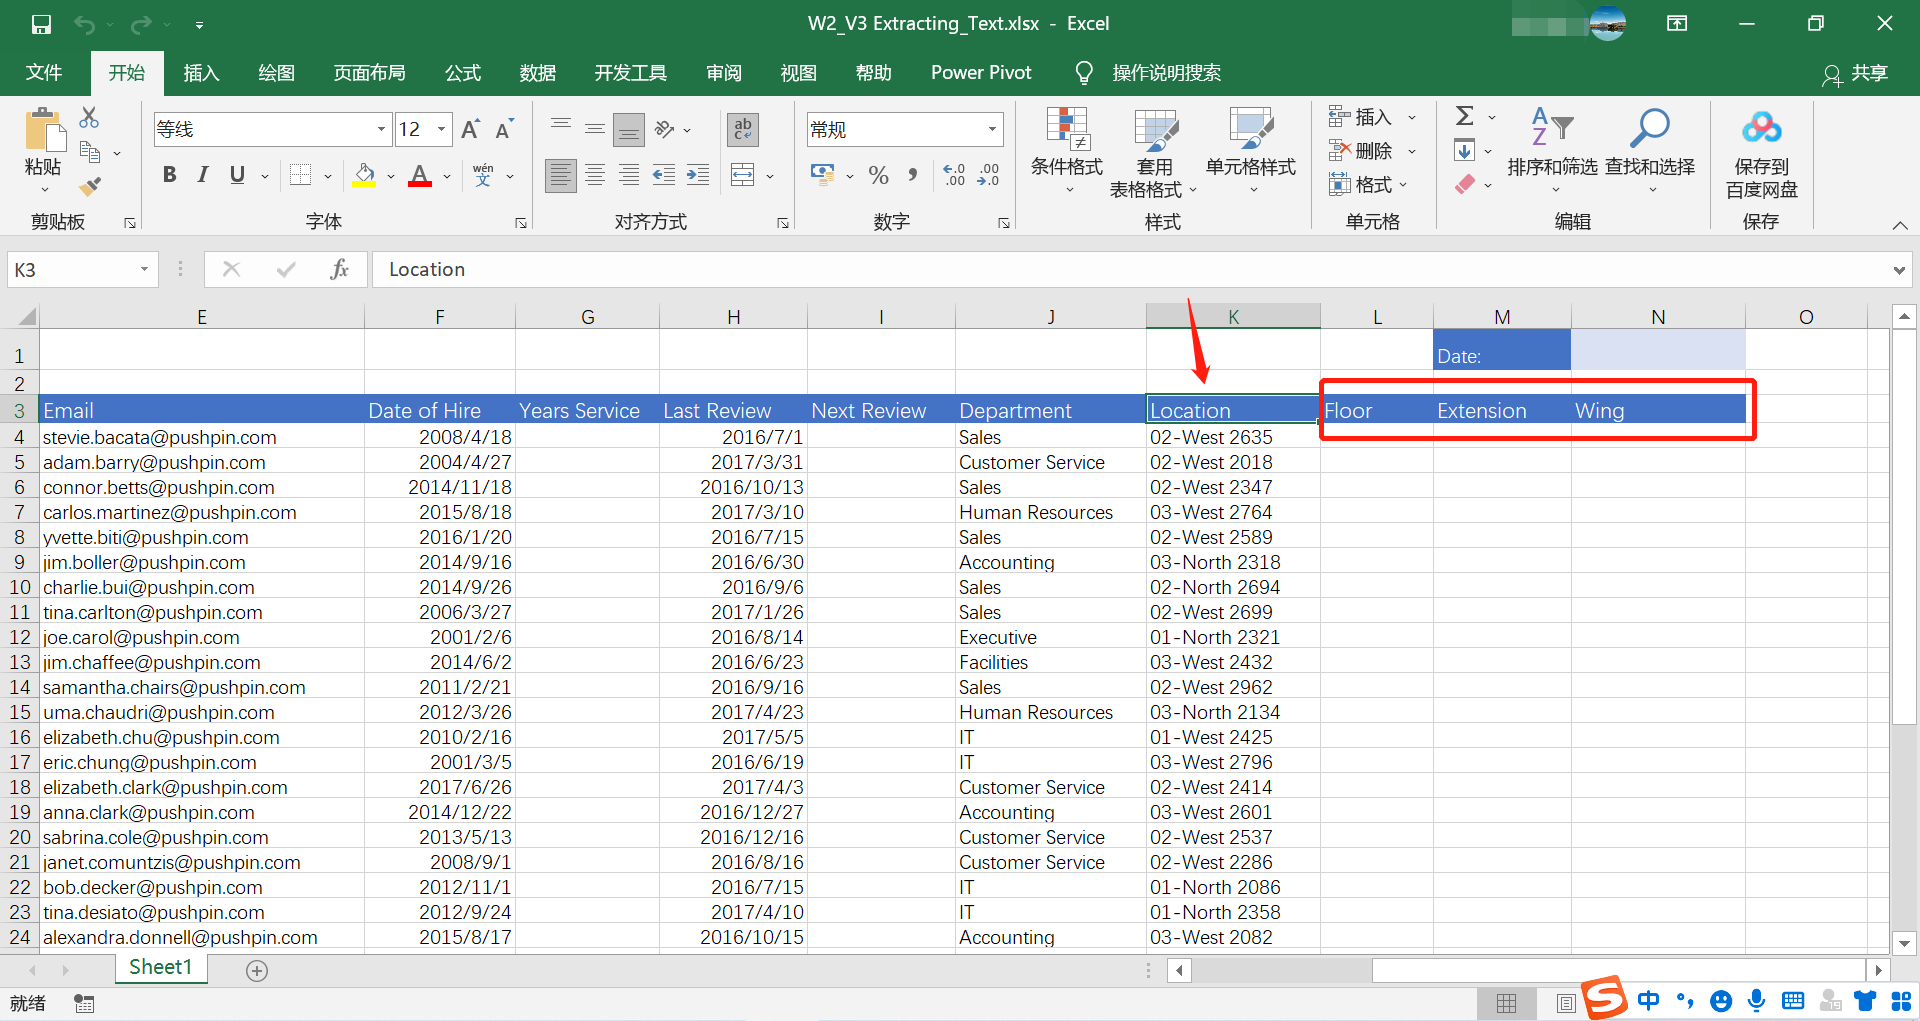Toggle italic formatting
This screenshot has height=1021, width=1920.
click(x=203, y=175)
